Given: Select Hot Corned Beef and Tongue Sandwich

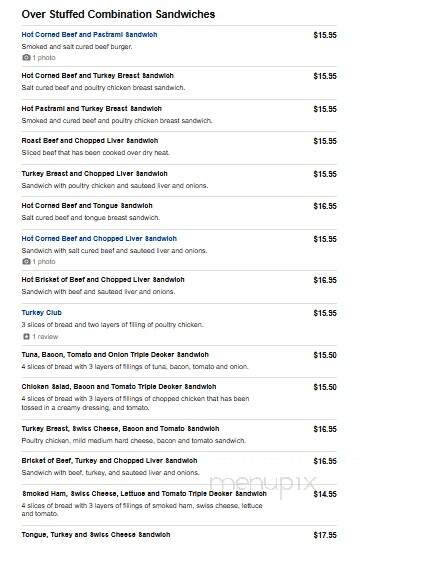Looking at the screenshot, I should click(87, 206).
